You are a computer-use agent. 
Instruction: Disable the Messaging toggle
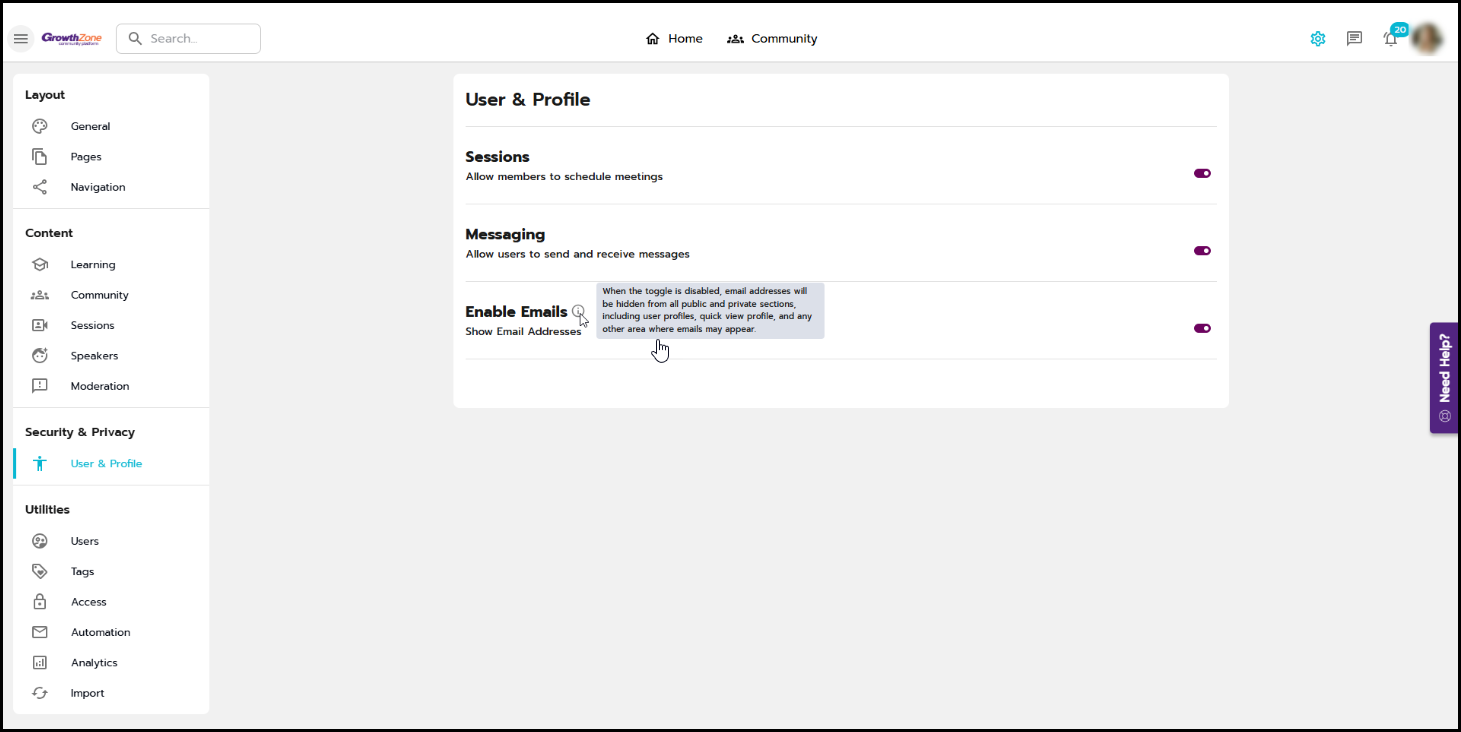pos(1202,251)
